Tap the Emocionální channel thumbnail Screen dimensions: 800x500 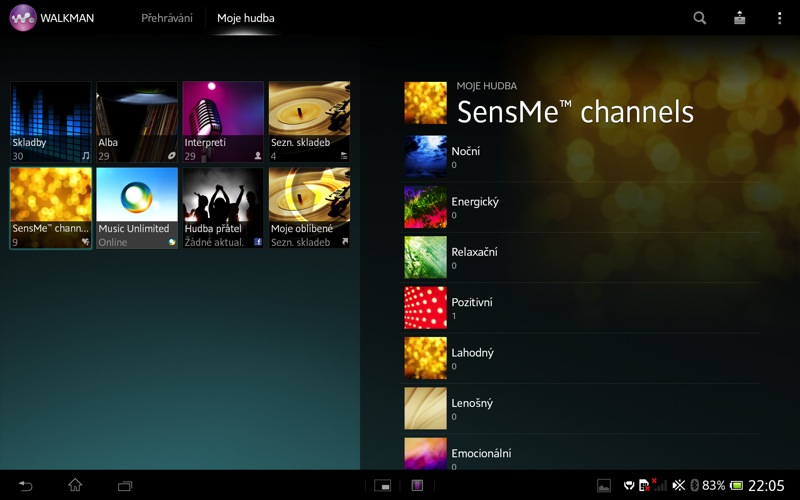[426, 453]
